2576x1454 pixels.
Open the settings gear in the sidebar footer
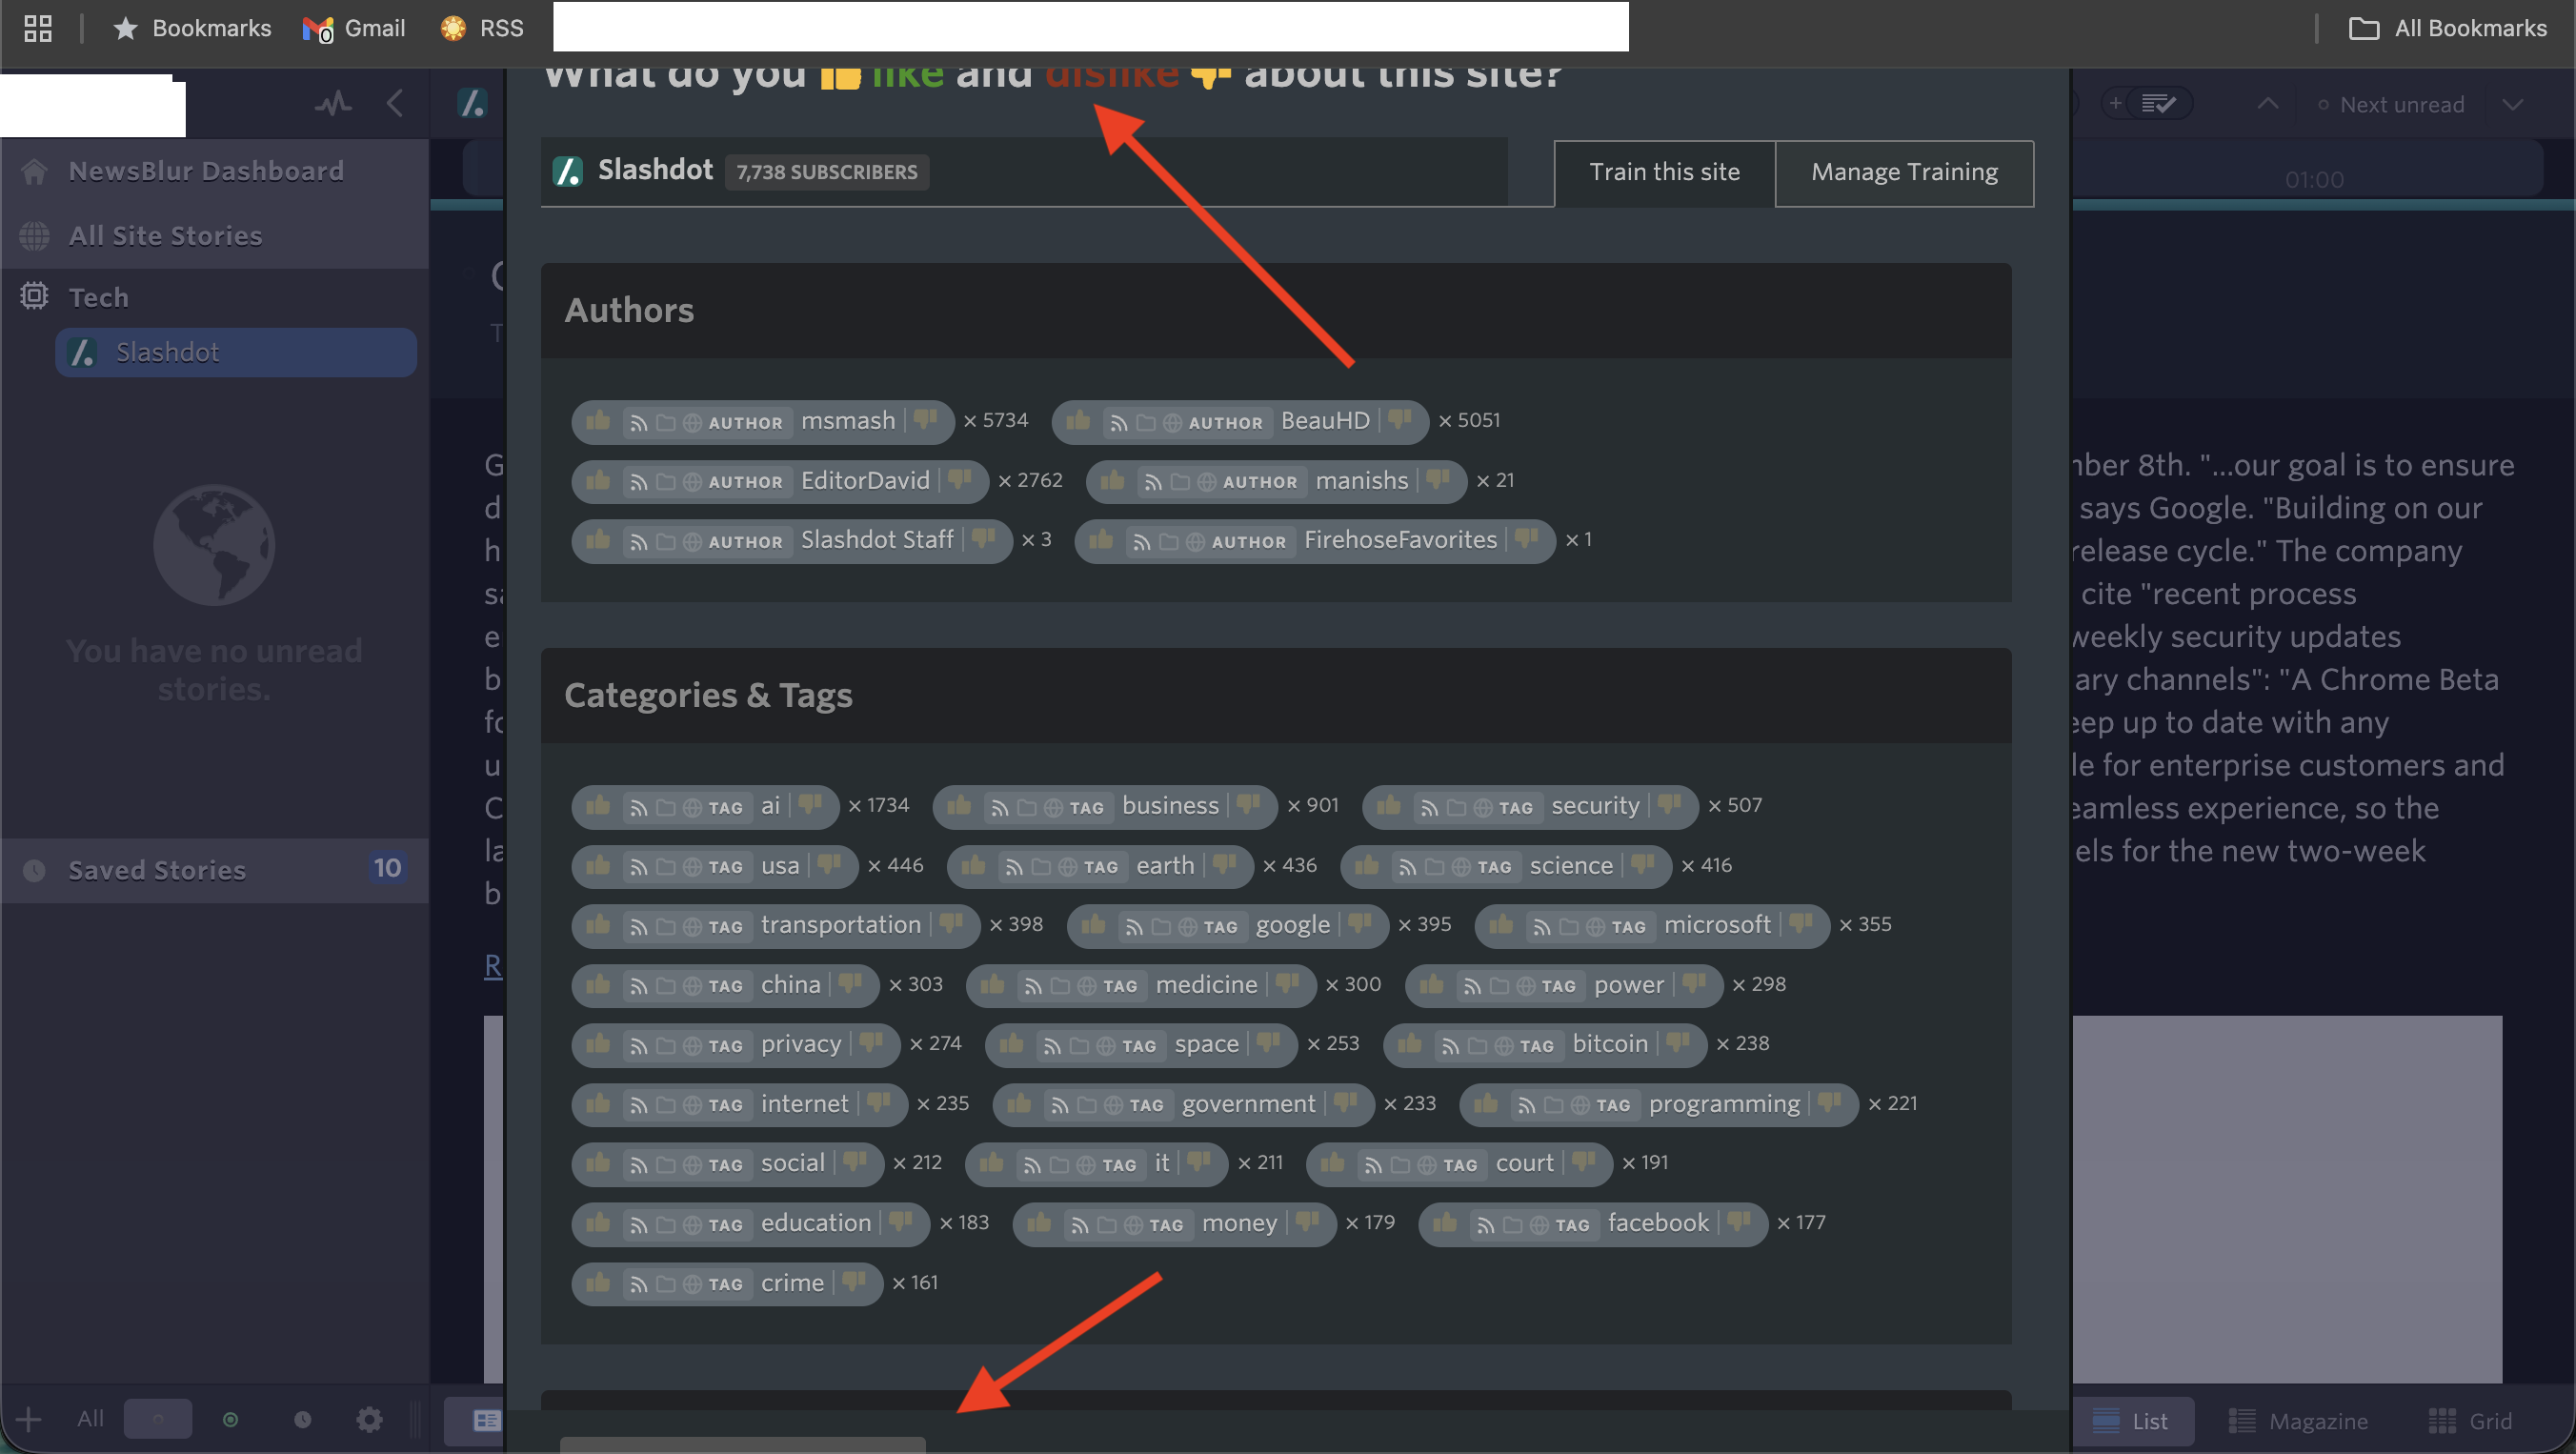tap(369, 1419)
